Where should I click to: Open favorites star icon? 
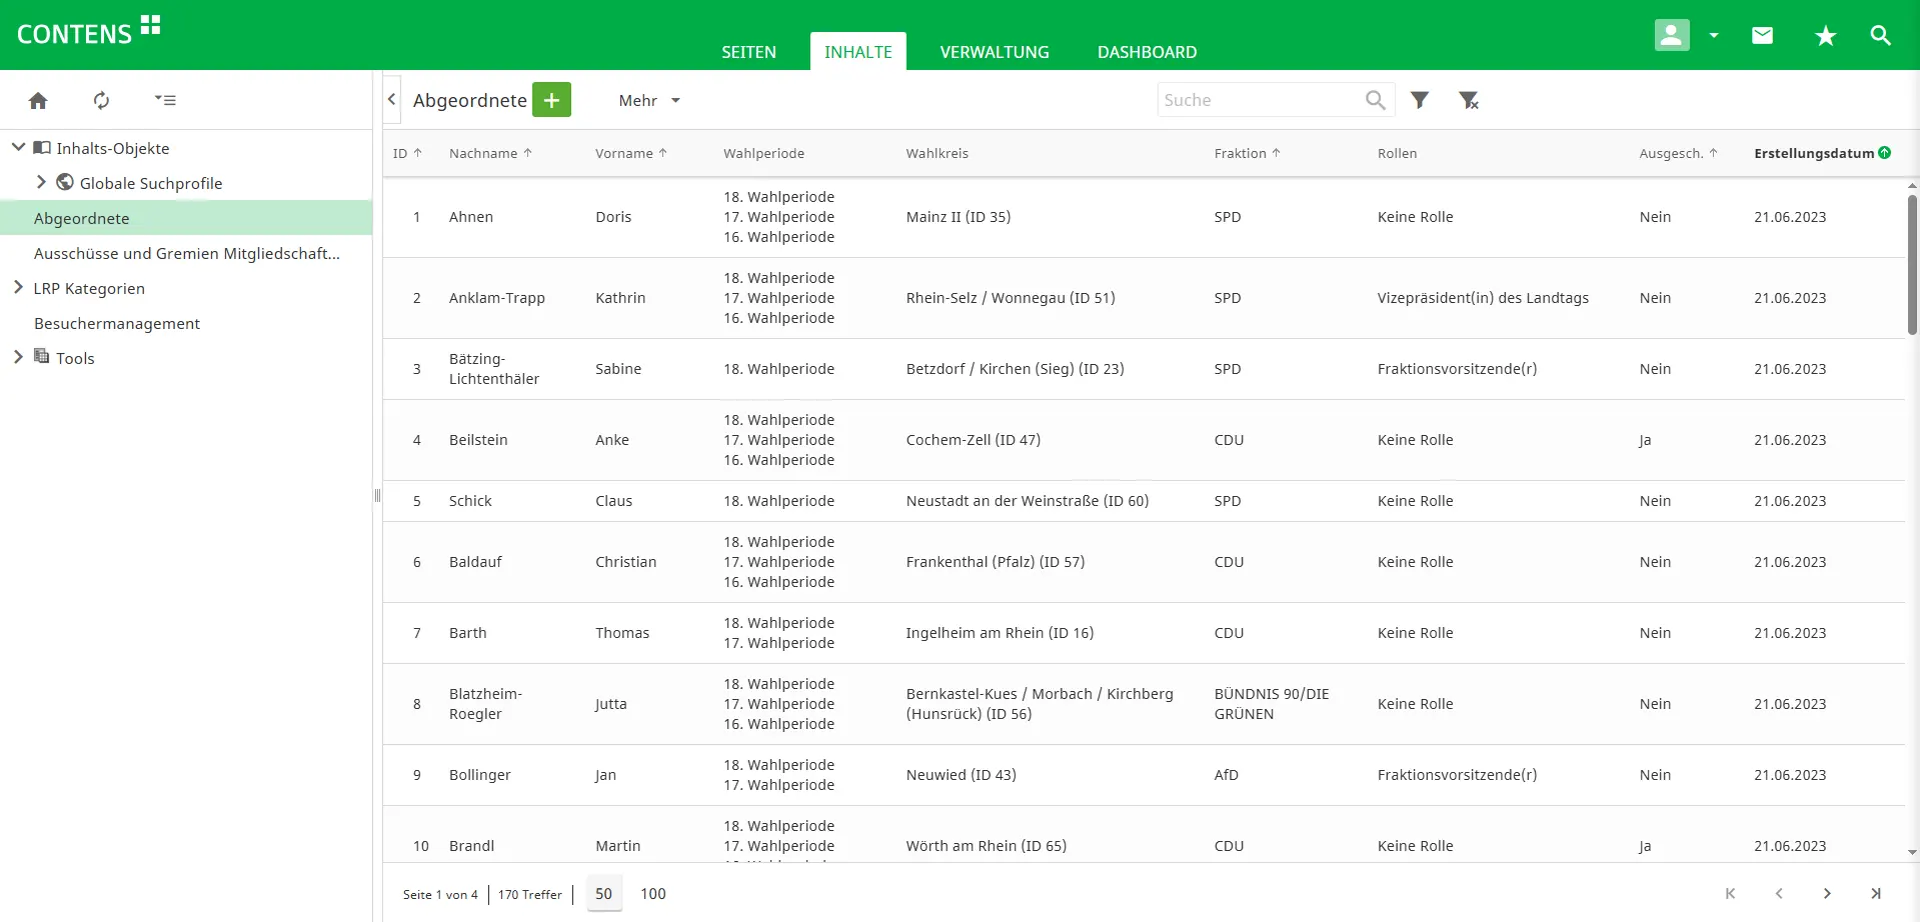[1825, 36]
